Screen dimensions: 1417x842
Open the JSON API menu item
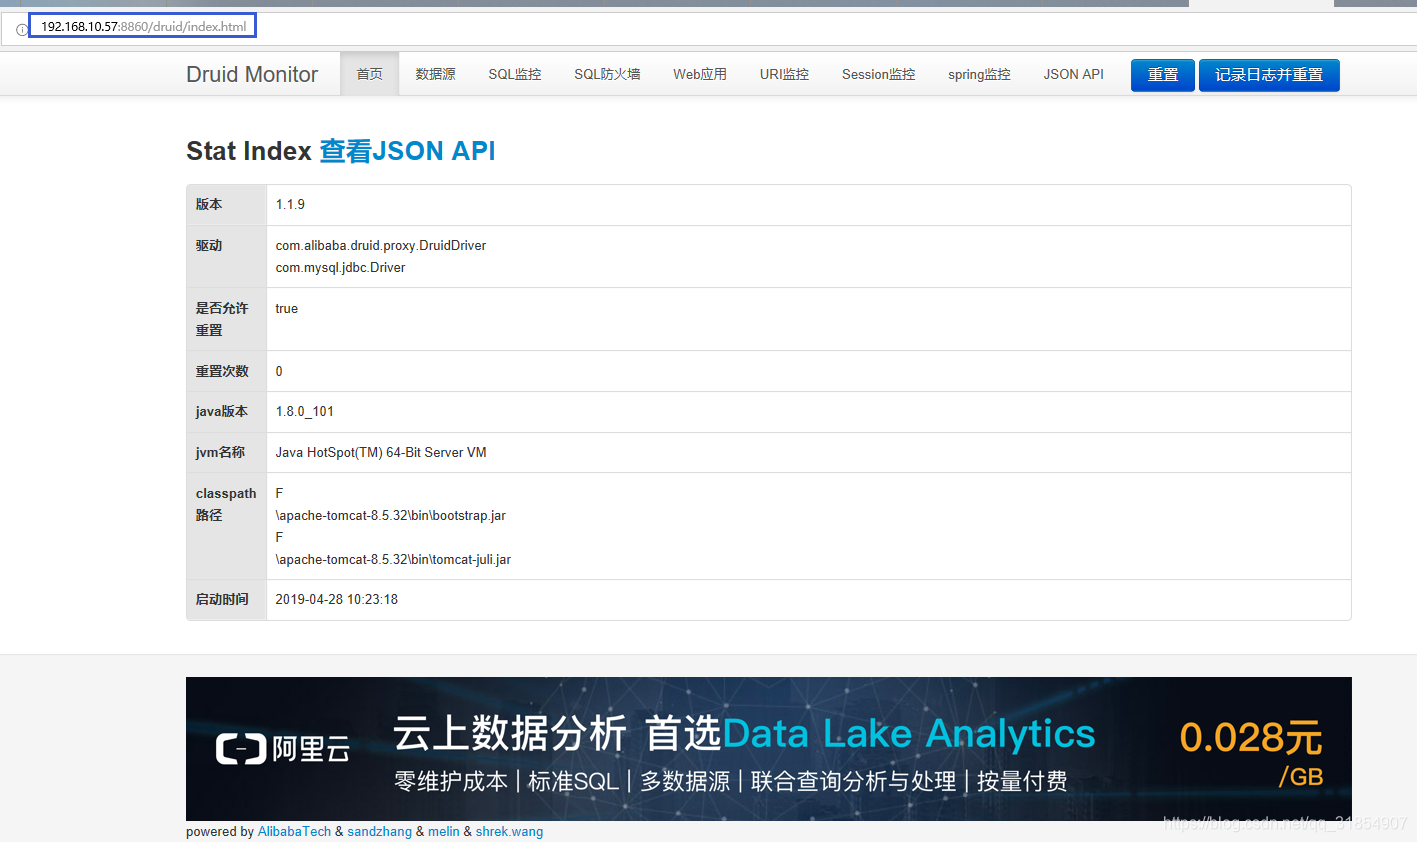[1074, 74]
